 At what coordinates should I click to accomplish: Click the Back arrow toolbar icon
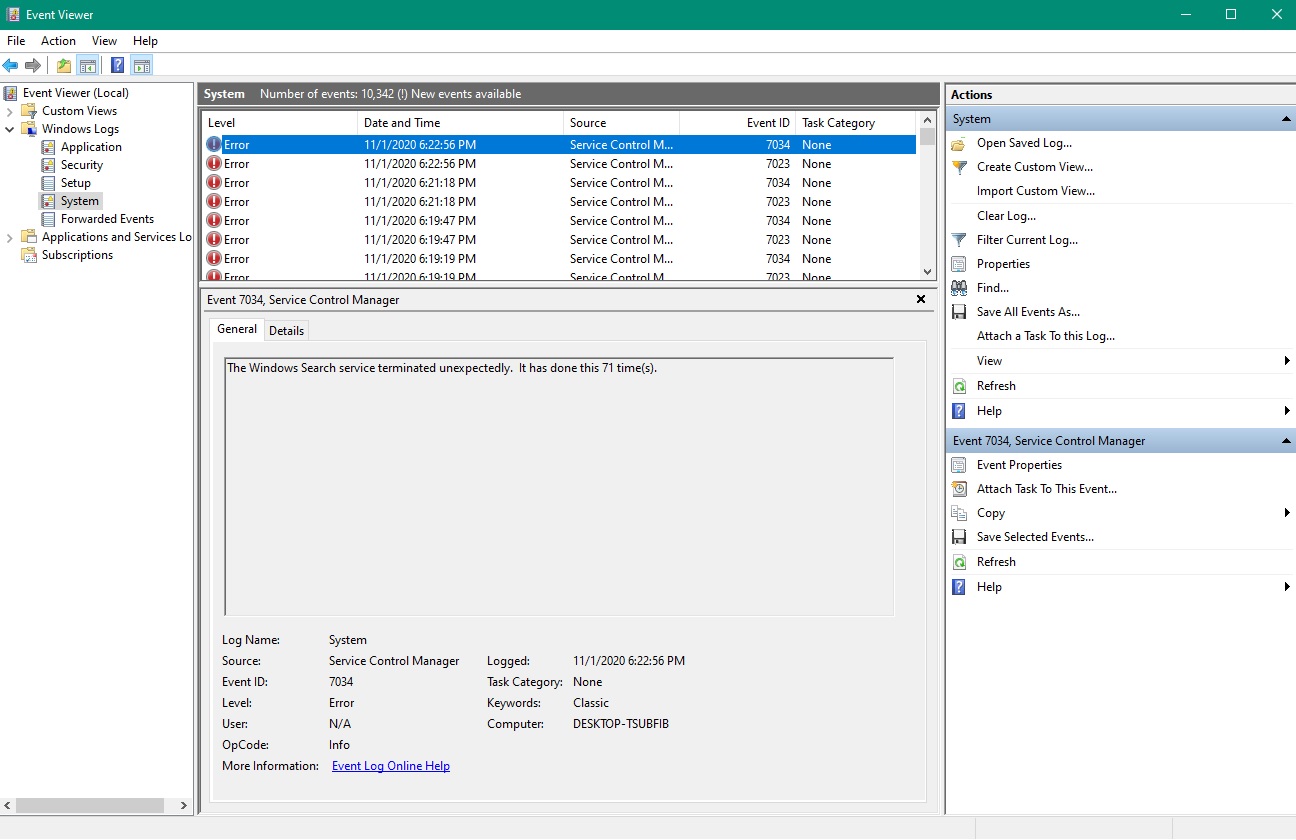point(10,66)
